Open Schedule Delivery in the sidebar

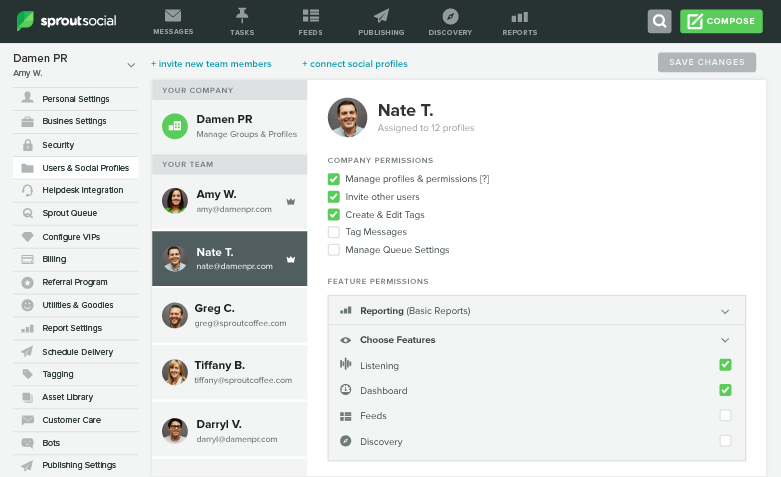(76, 352)
